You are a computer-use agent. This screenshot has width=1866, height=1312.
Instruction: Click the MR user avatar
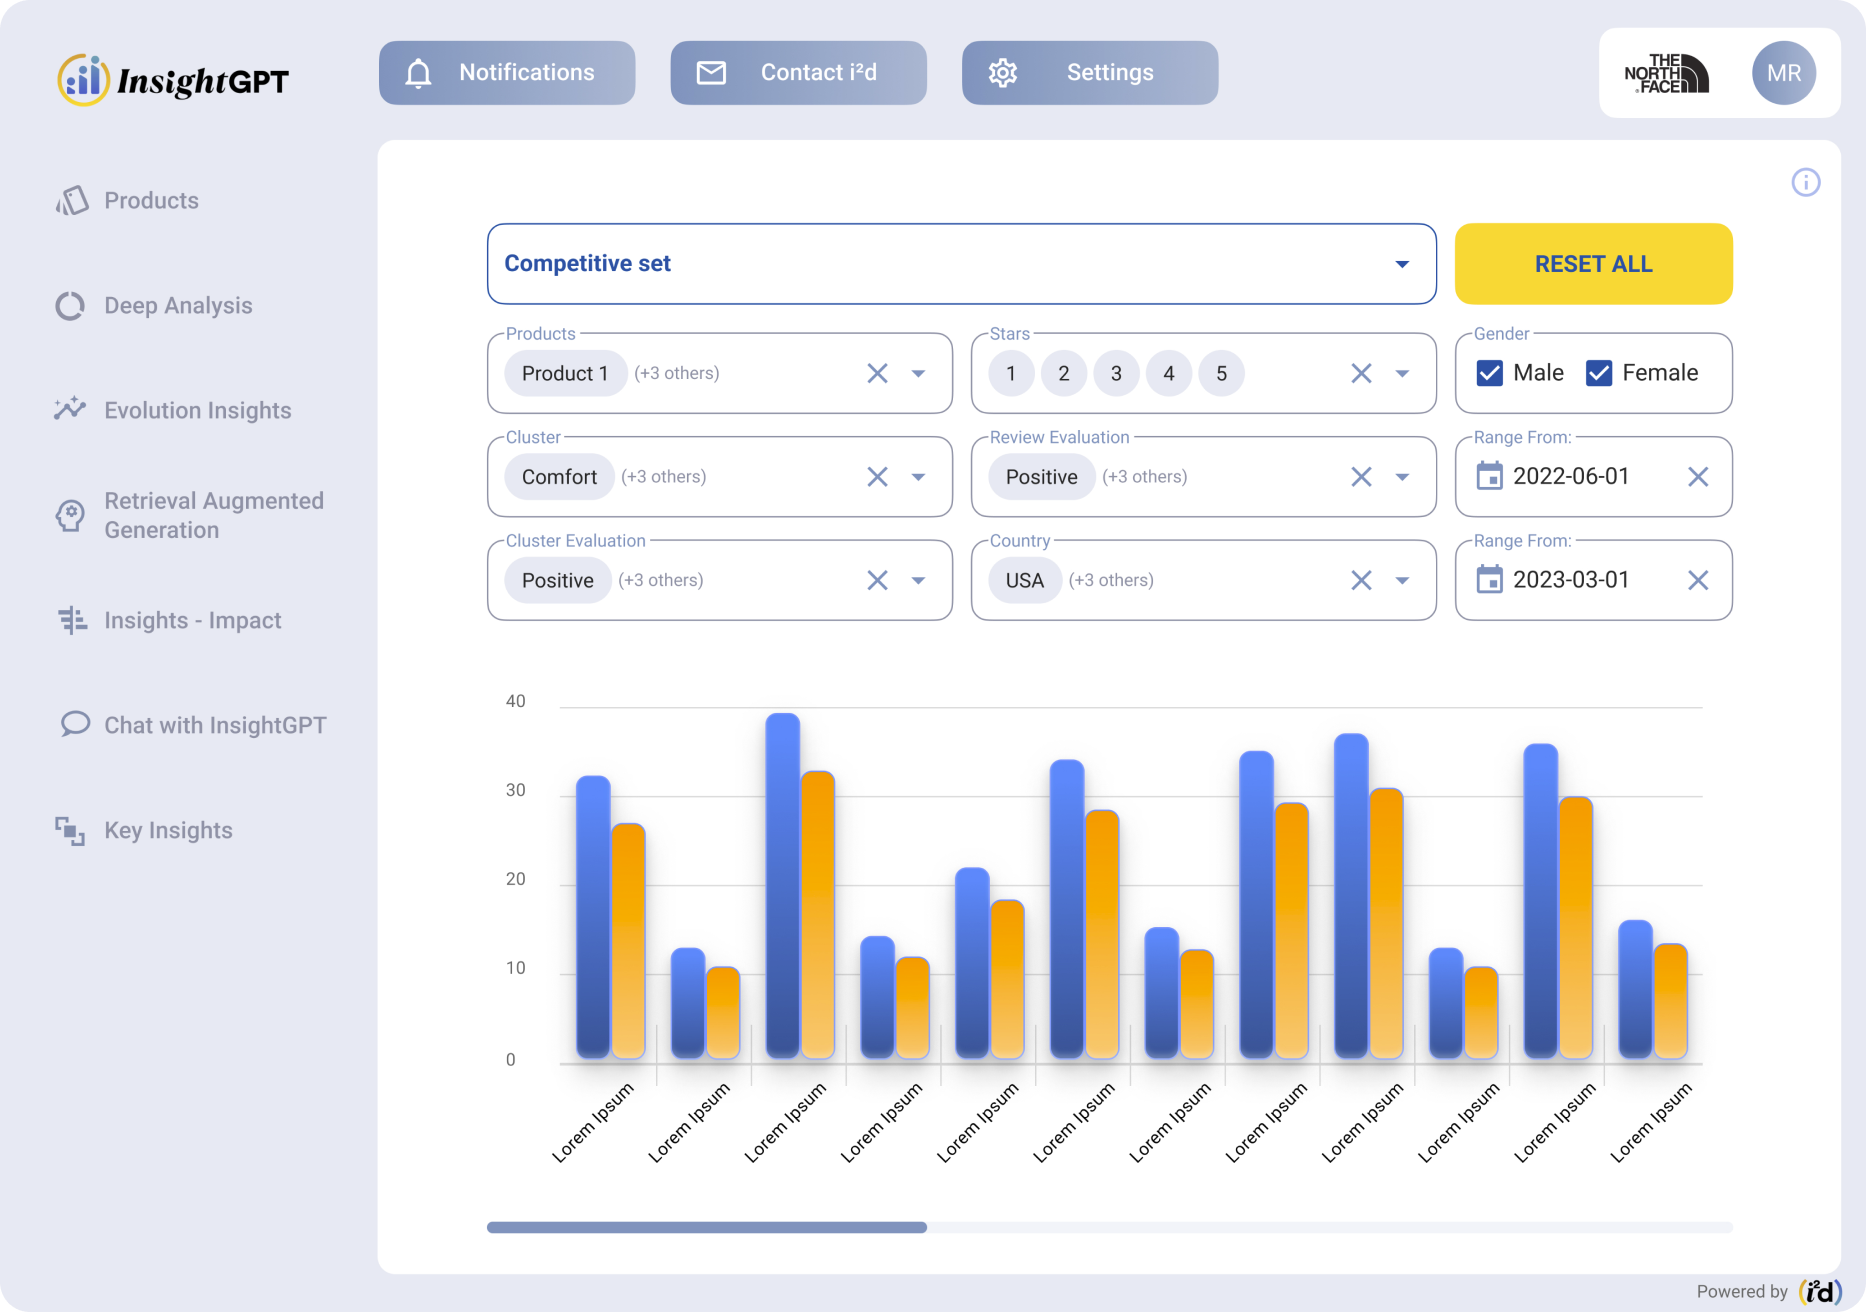pyautogui.click(x=1783, y=73)
